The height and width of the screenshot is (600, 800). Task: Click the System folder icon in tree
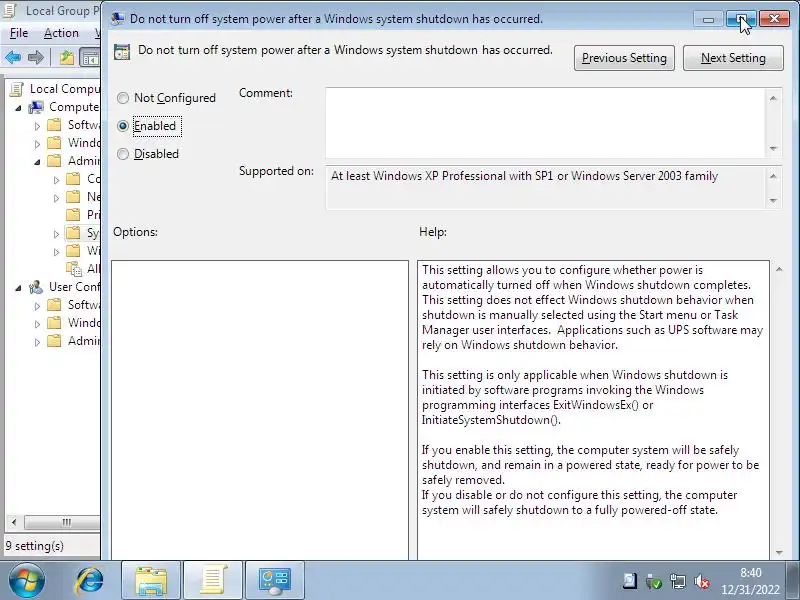73,233
